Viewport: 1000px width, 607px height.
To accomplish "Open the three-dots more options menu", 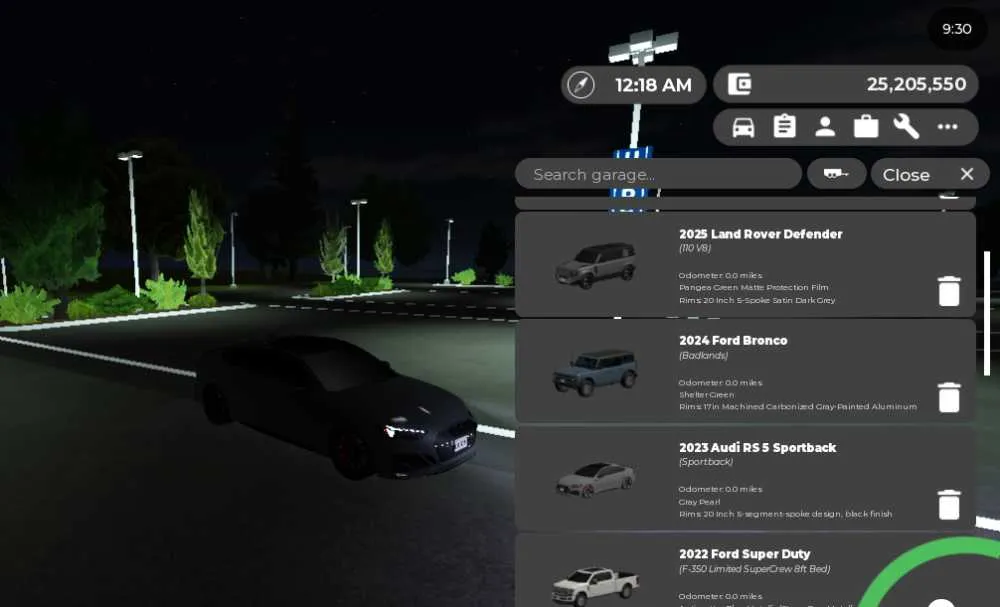I will [x=948, y=127].
